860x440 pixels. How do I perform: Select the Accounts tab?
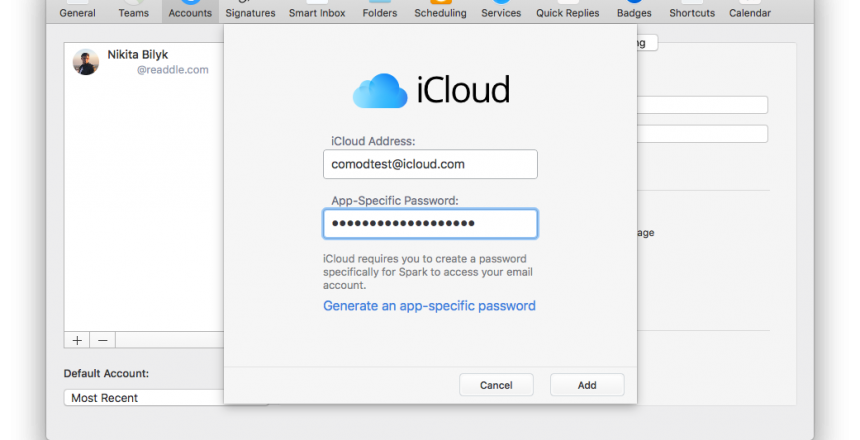(x=190, y=11)
